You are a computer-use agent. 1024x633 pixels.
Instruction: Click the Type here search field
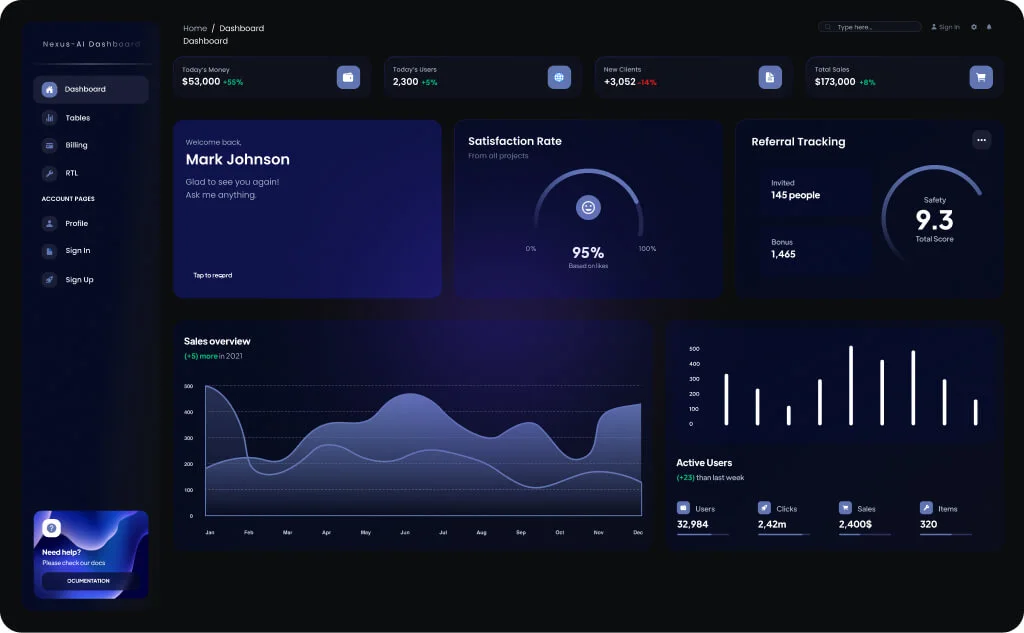click(x=870, y=26)
